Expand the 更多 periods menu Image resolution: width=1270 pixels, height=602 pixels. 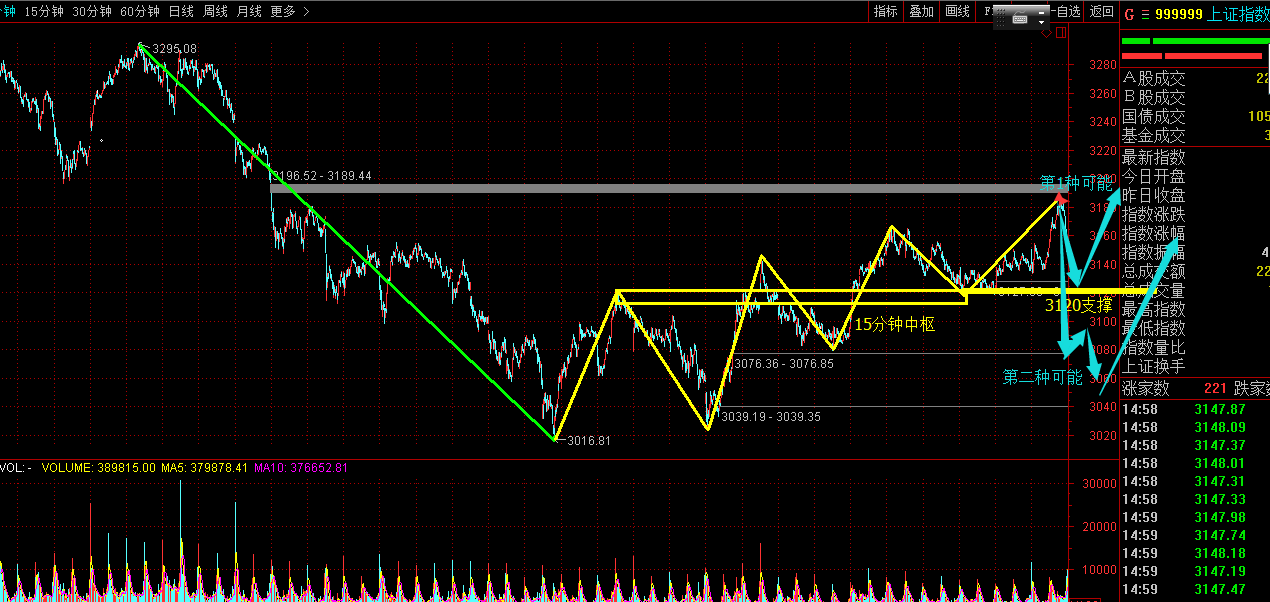pos(290,12)
